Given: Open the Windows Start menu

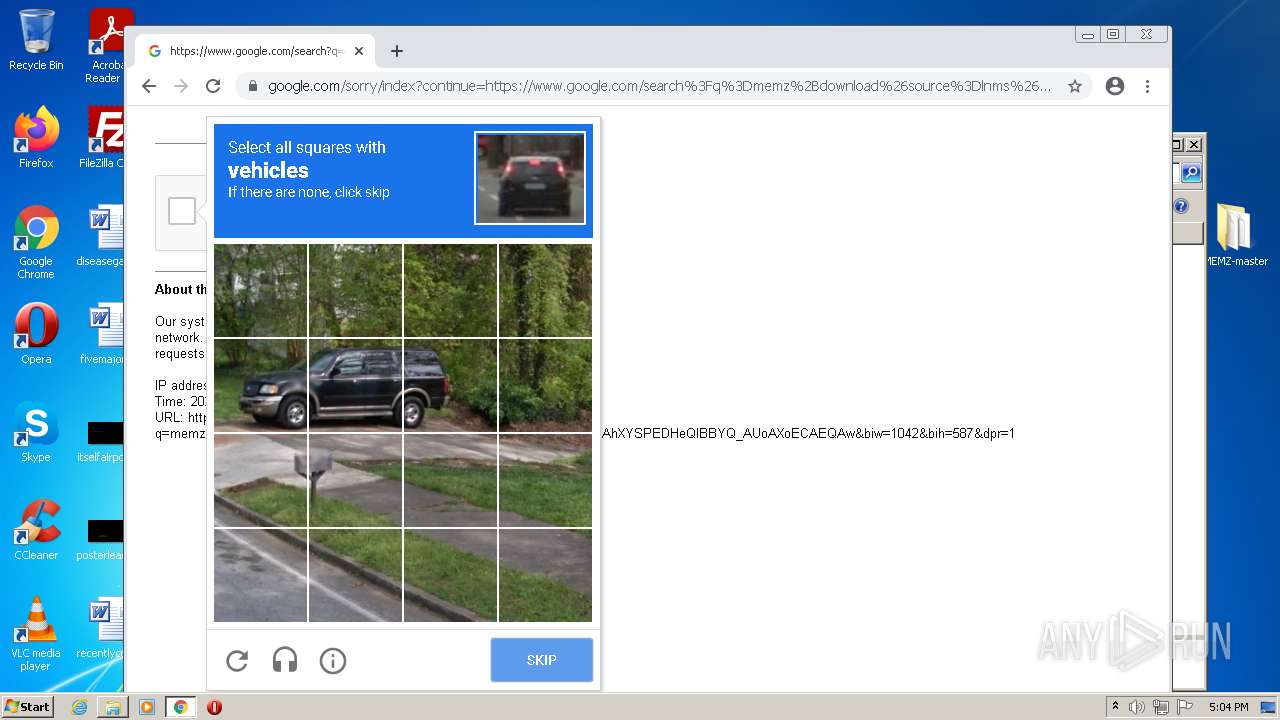Looking at the screenshot, I should click(27, 707).
